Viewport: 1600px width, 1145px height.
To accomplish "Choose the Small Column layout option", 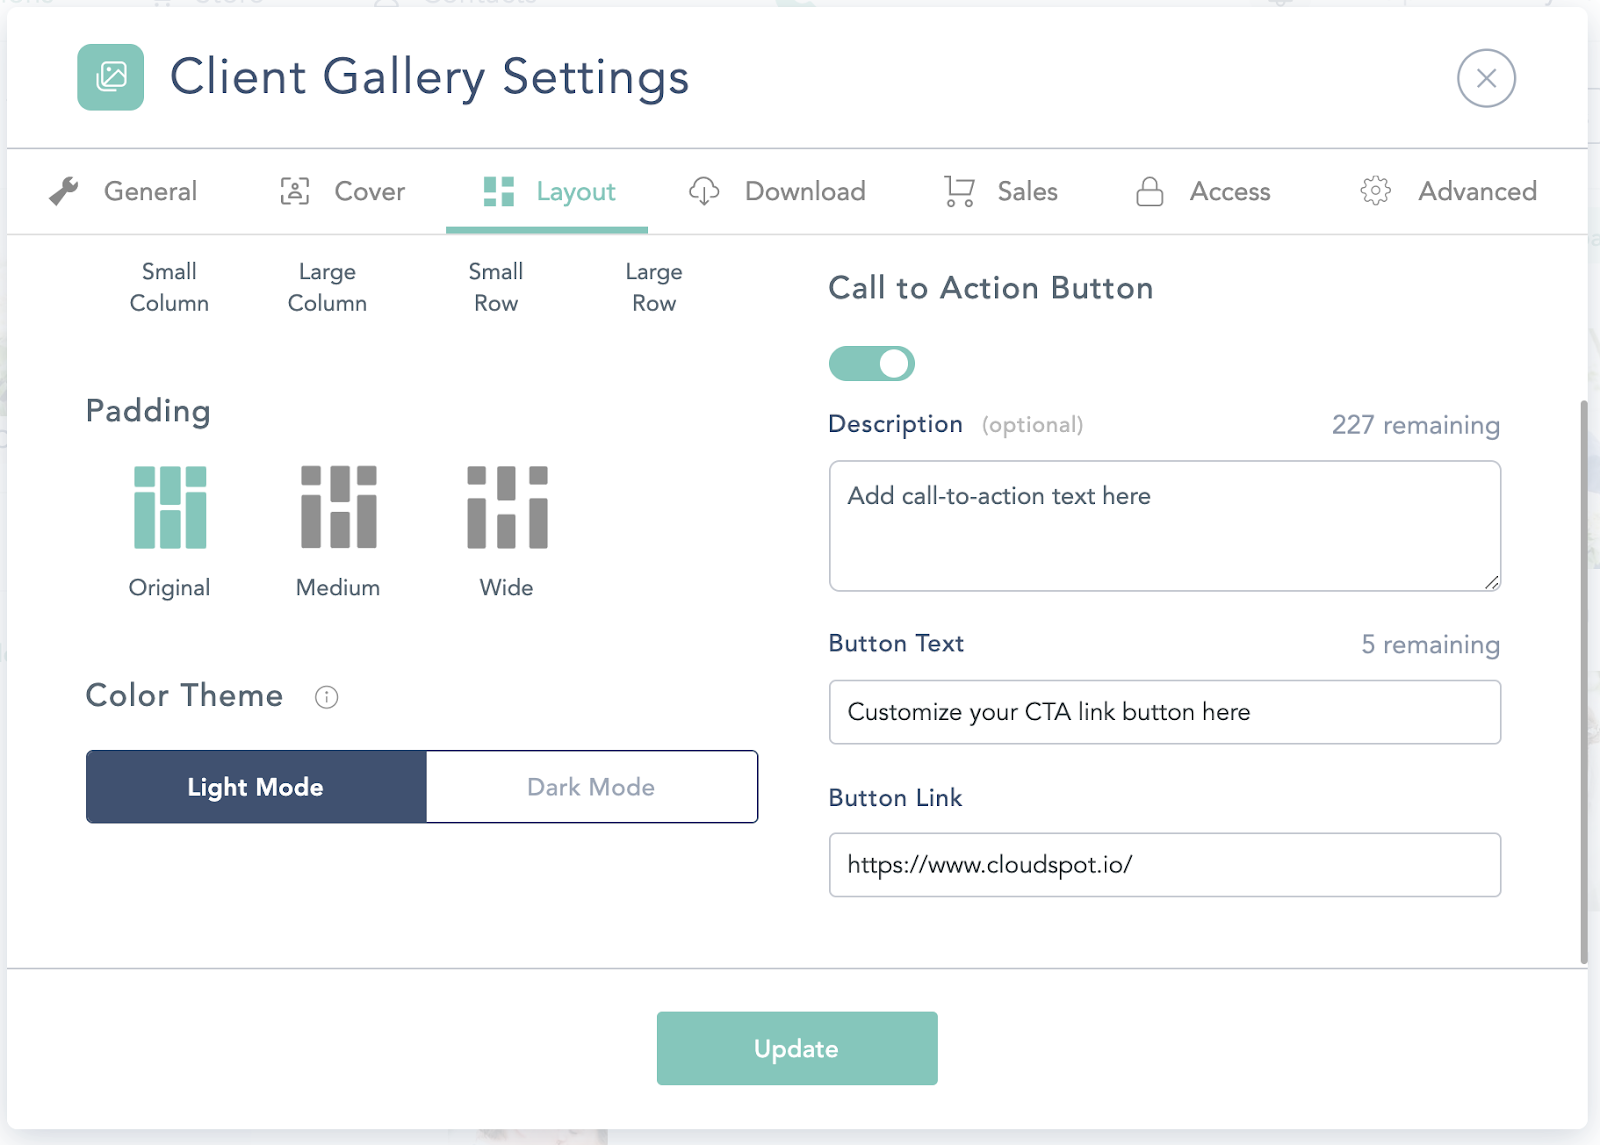I will (x=169, y=287).
